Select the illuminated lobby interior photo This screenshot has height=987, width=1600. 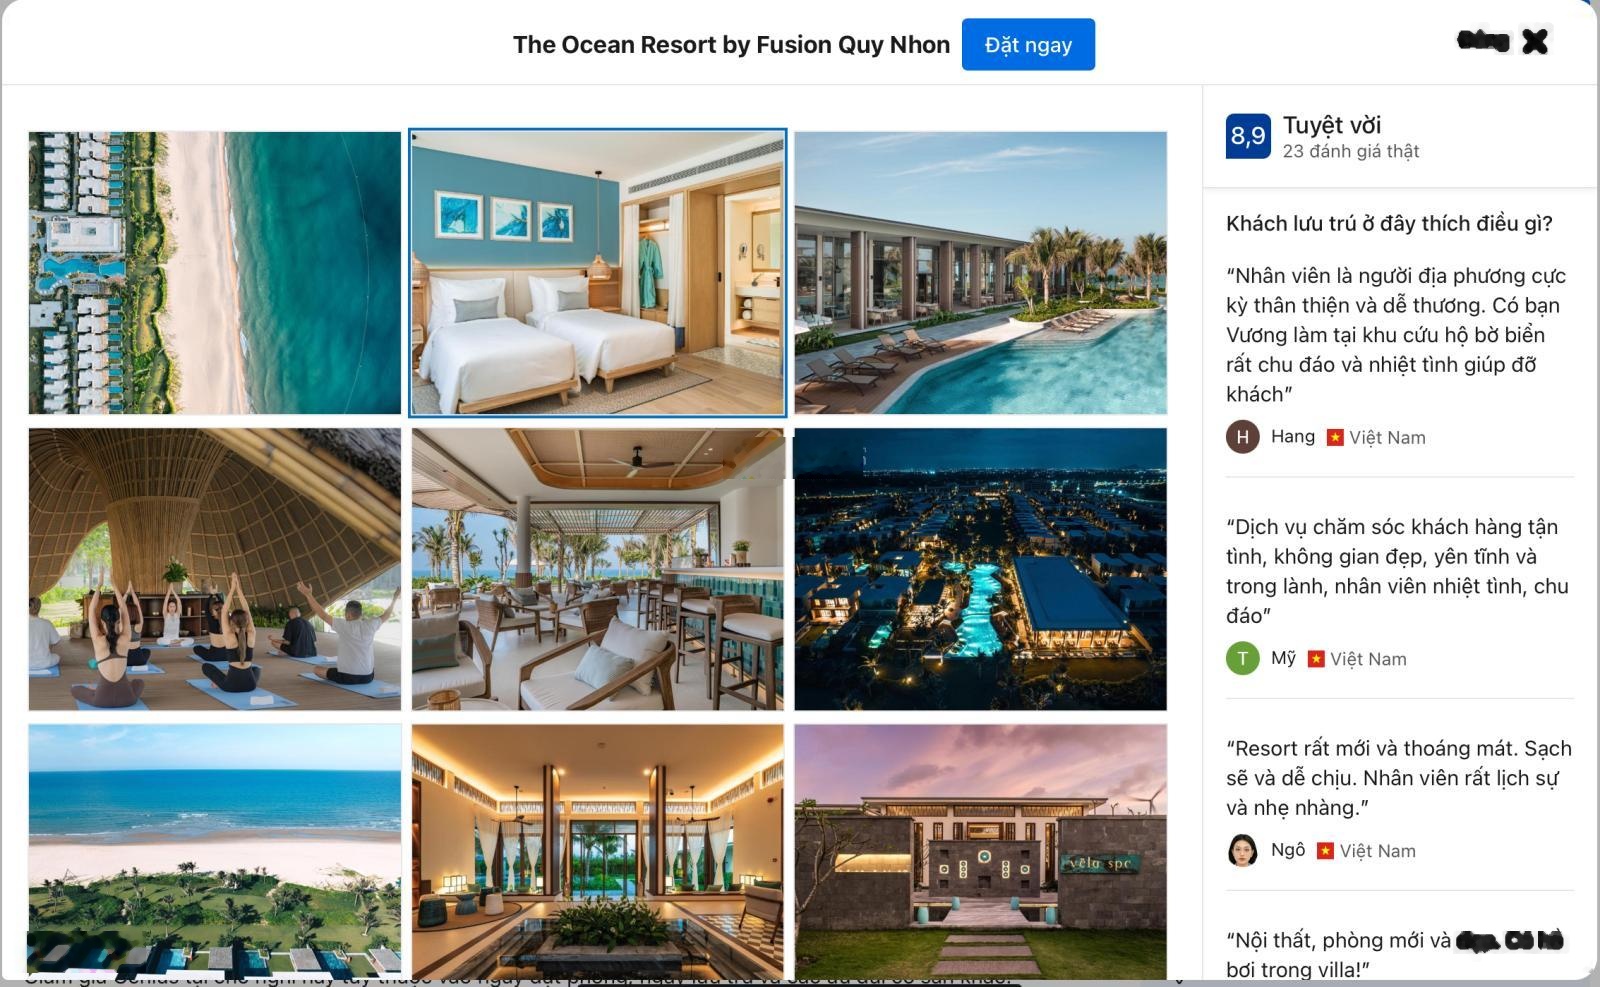click(598, 851)
